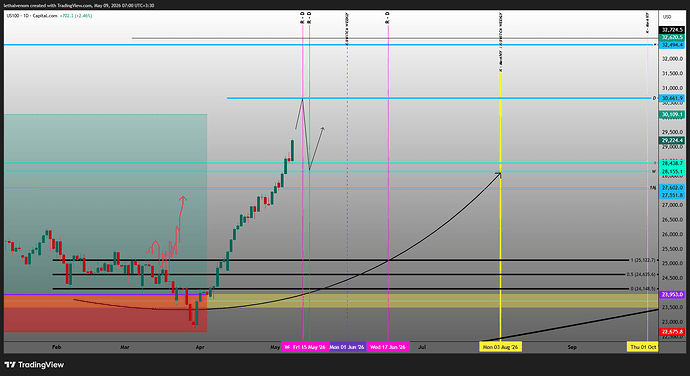Click the 30,109.1 green price label
Screen dimensions: 690x376
coord(672,114)
